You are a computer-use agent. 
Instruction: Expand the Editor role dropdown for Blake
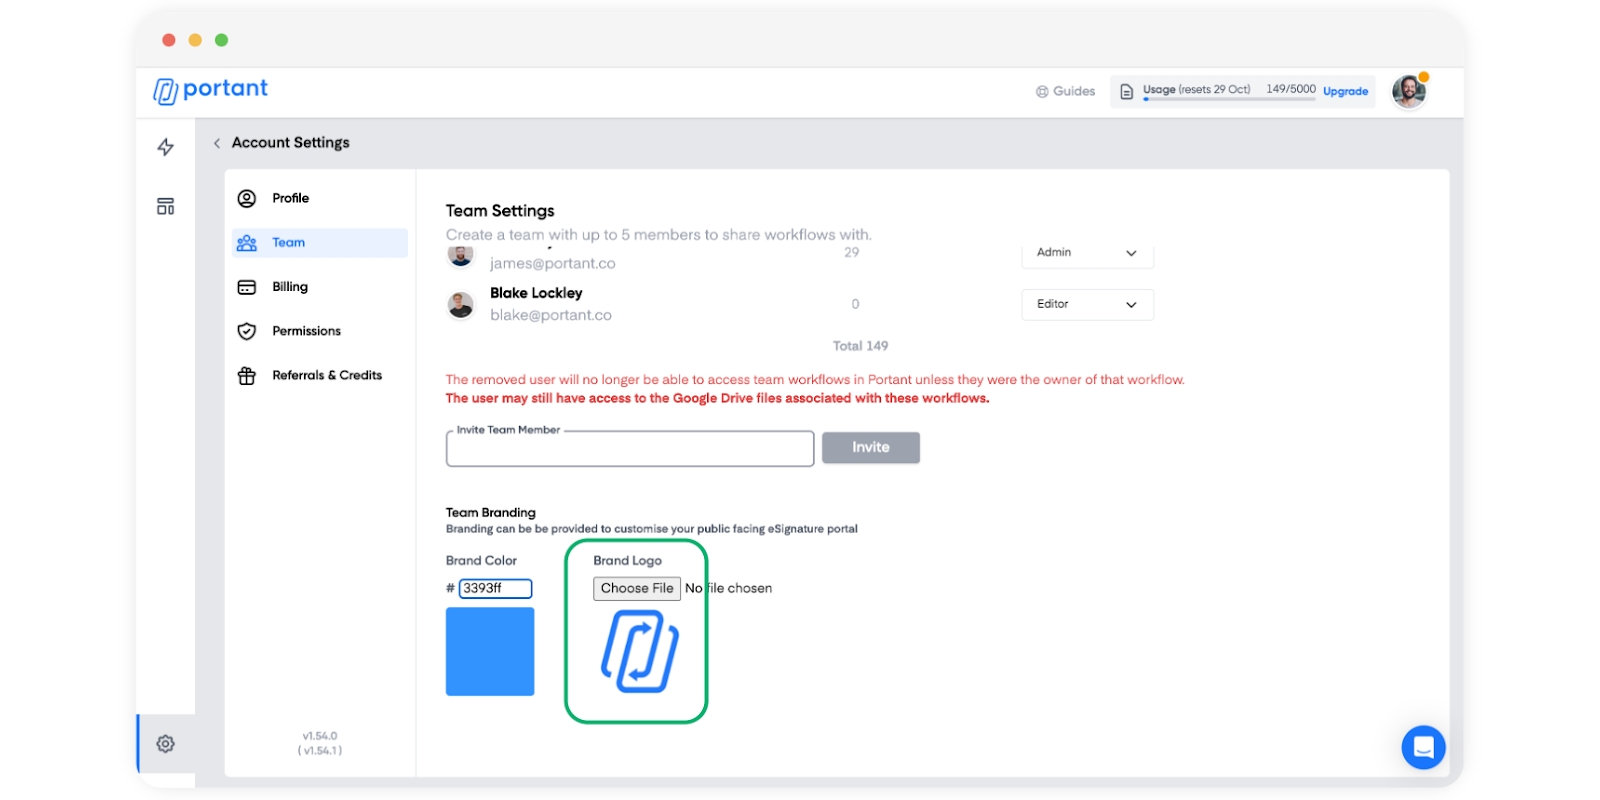[x=1087, y=305]
